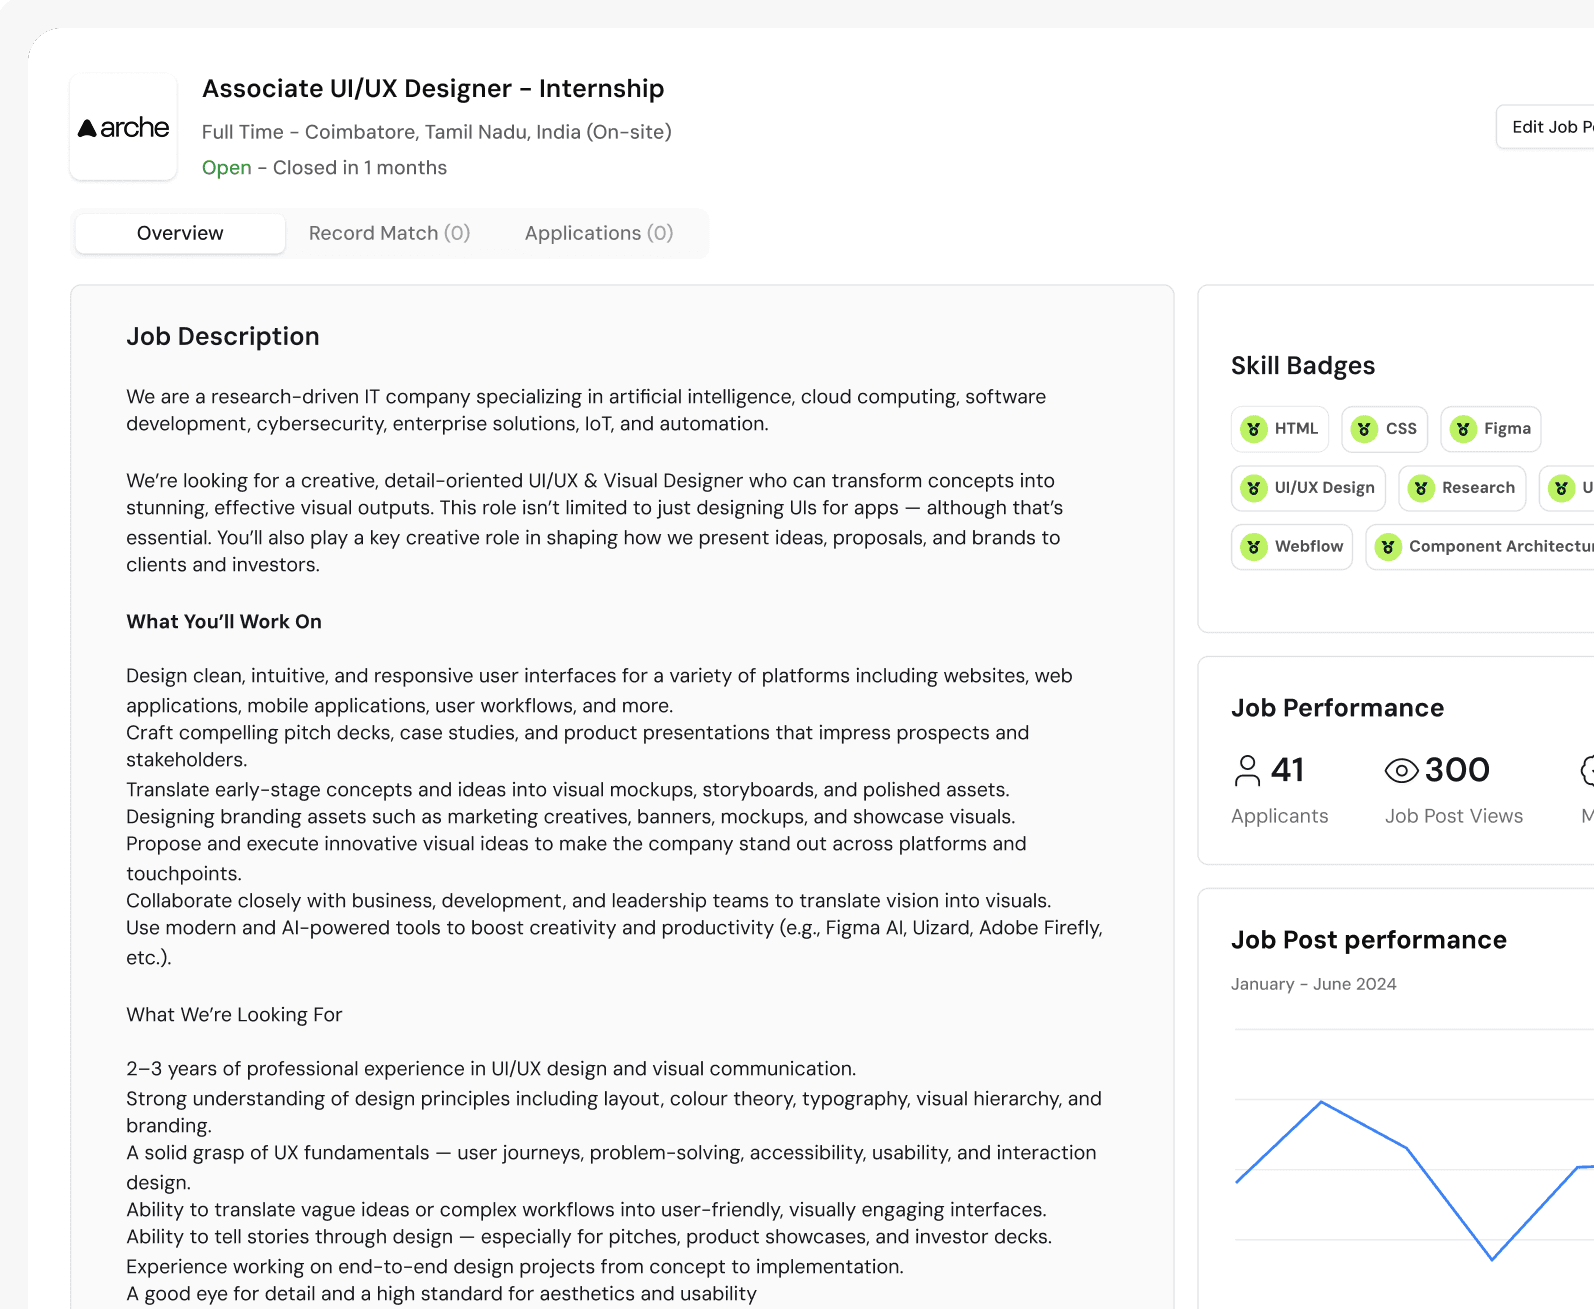Click the Edit Job Post button
This screenshot has height=1309, width=1594.
1549,127
